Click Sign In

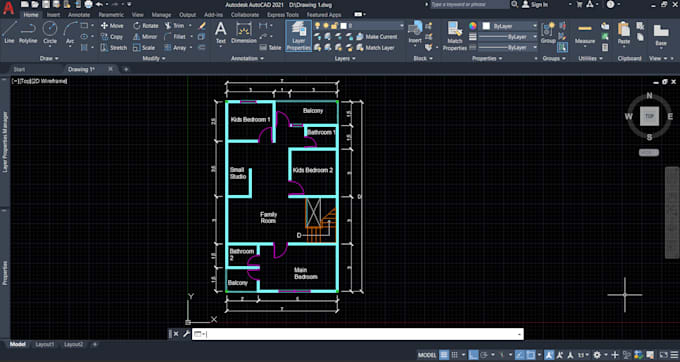point(535,4)
